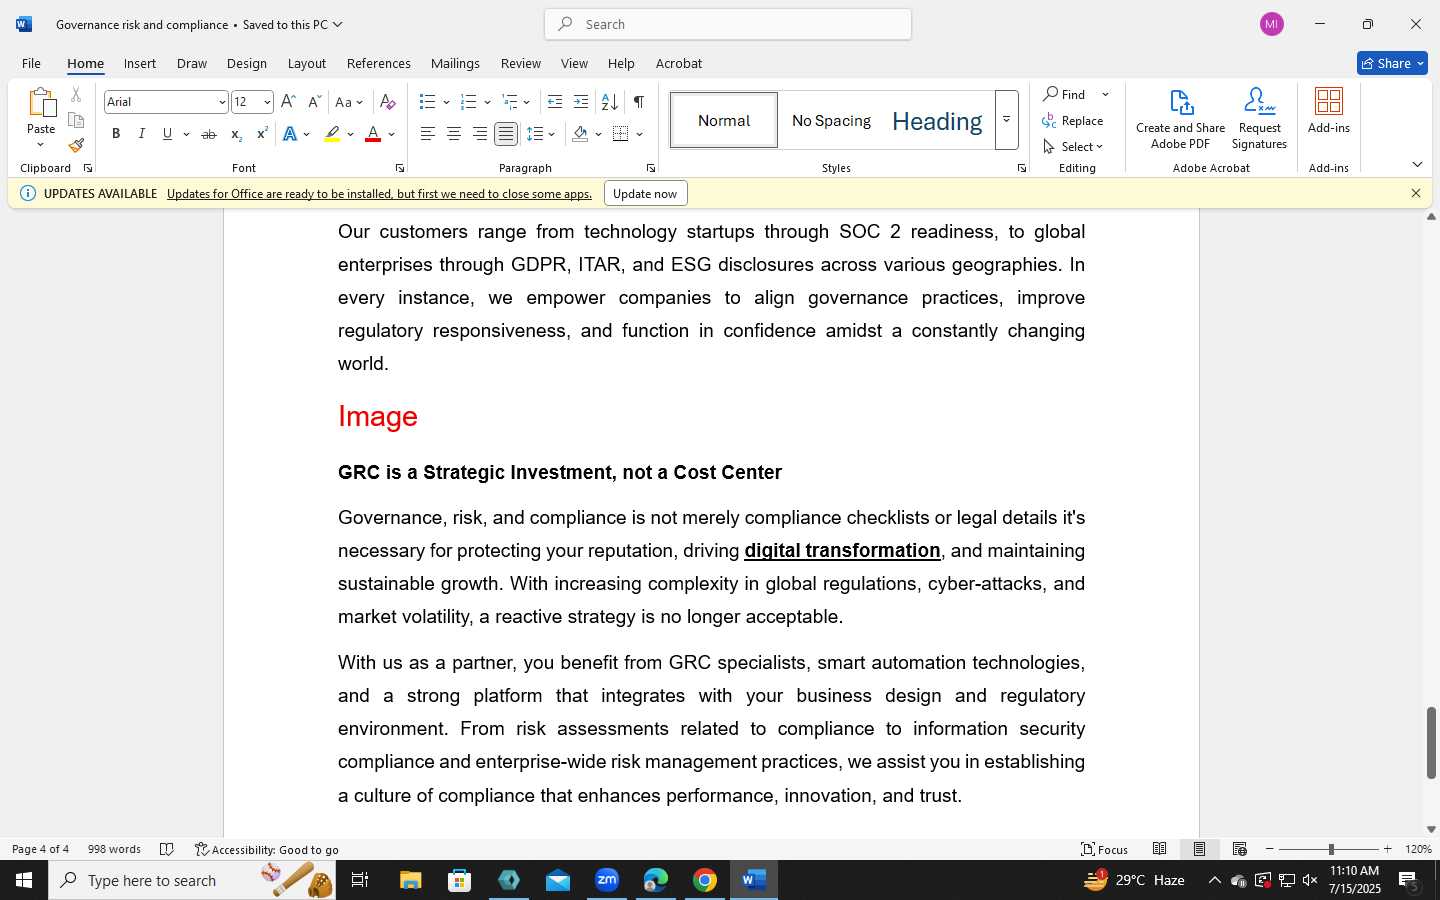
Task: Decrease paragraph indent
Action: click(555, 102)
